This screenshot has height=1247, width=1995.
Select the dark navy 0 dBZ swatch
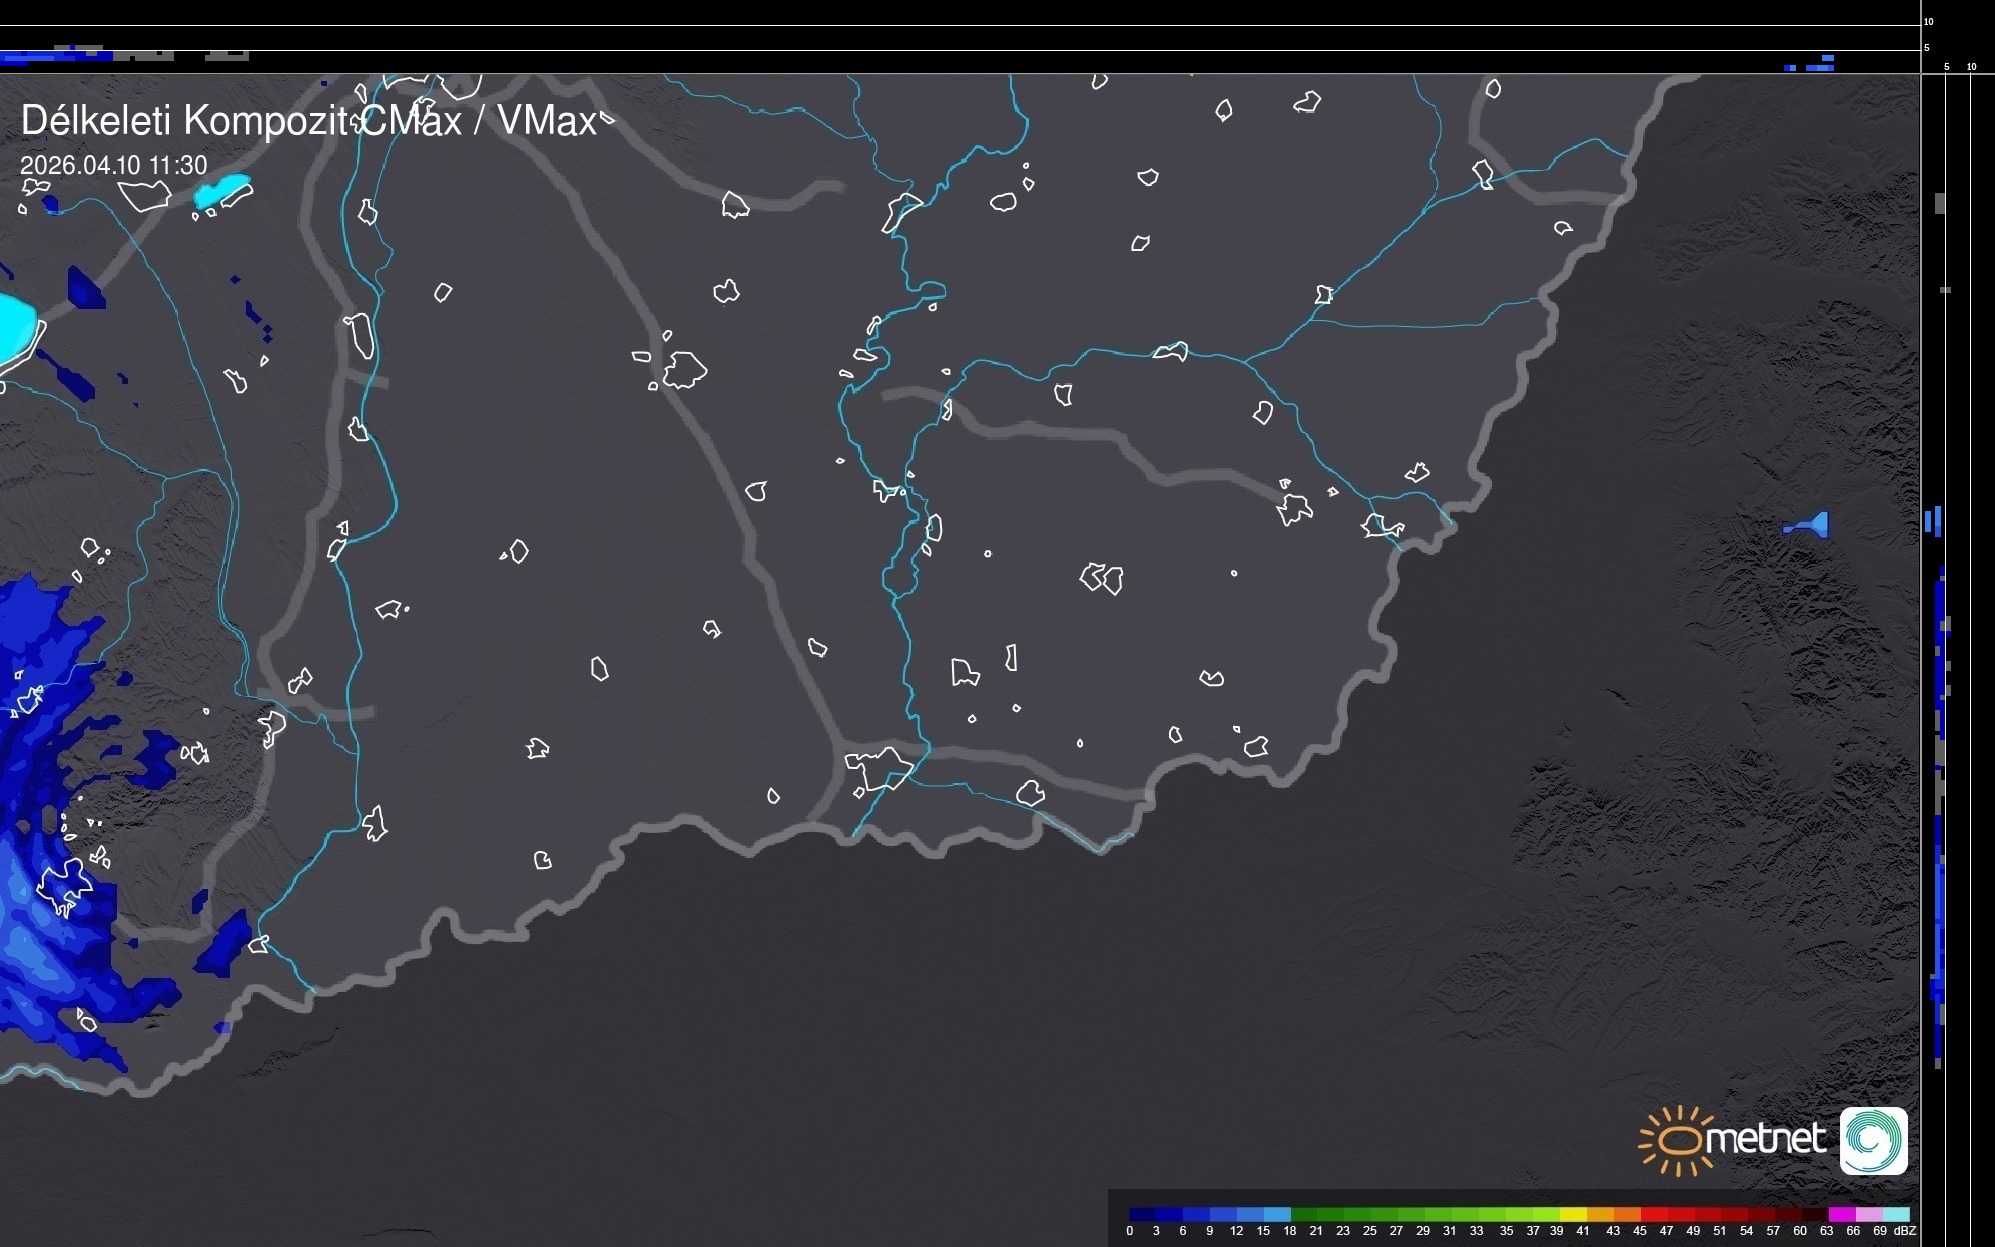click(1142, 1214)
